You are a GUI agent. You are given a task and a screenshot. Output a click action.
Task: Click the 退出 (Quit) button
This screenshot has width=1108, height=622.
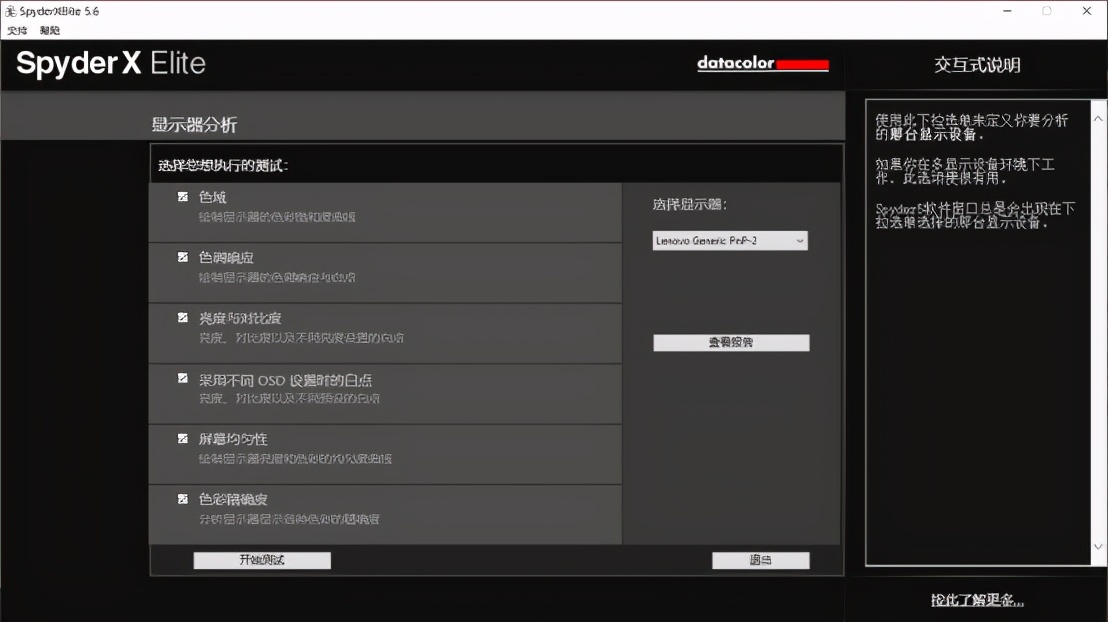click(760, 561)
